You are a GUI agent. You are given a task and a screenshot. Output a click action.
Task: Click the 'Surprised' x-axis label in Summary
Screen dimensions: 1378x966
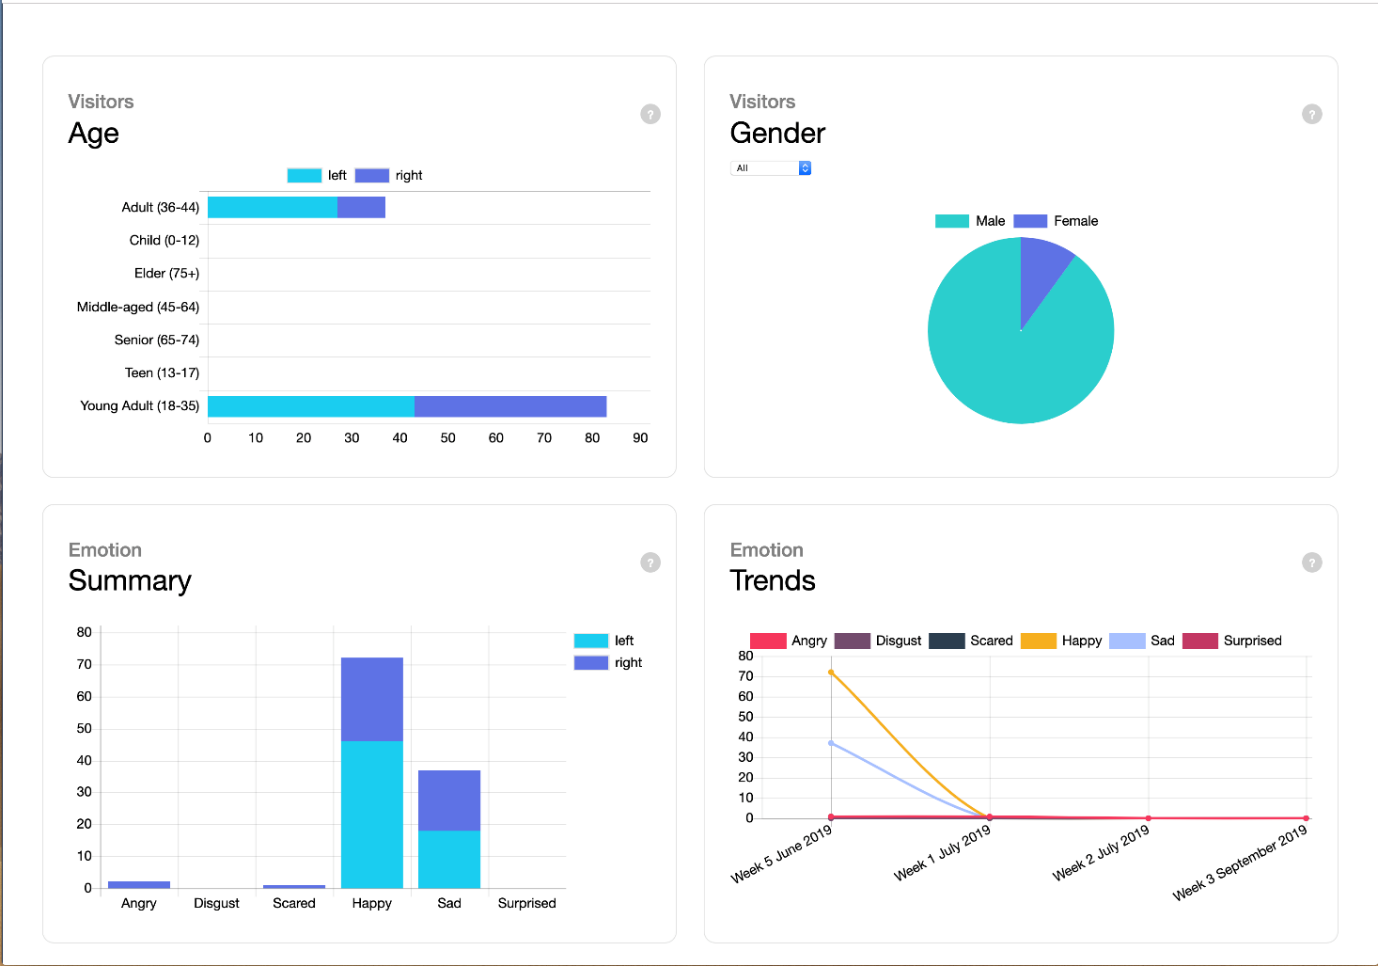pos(527,903)
